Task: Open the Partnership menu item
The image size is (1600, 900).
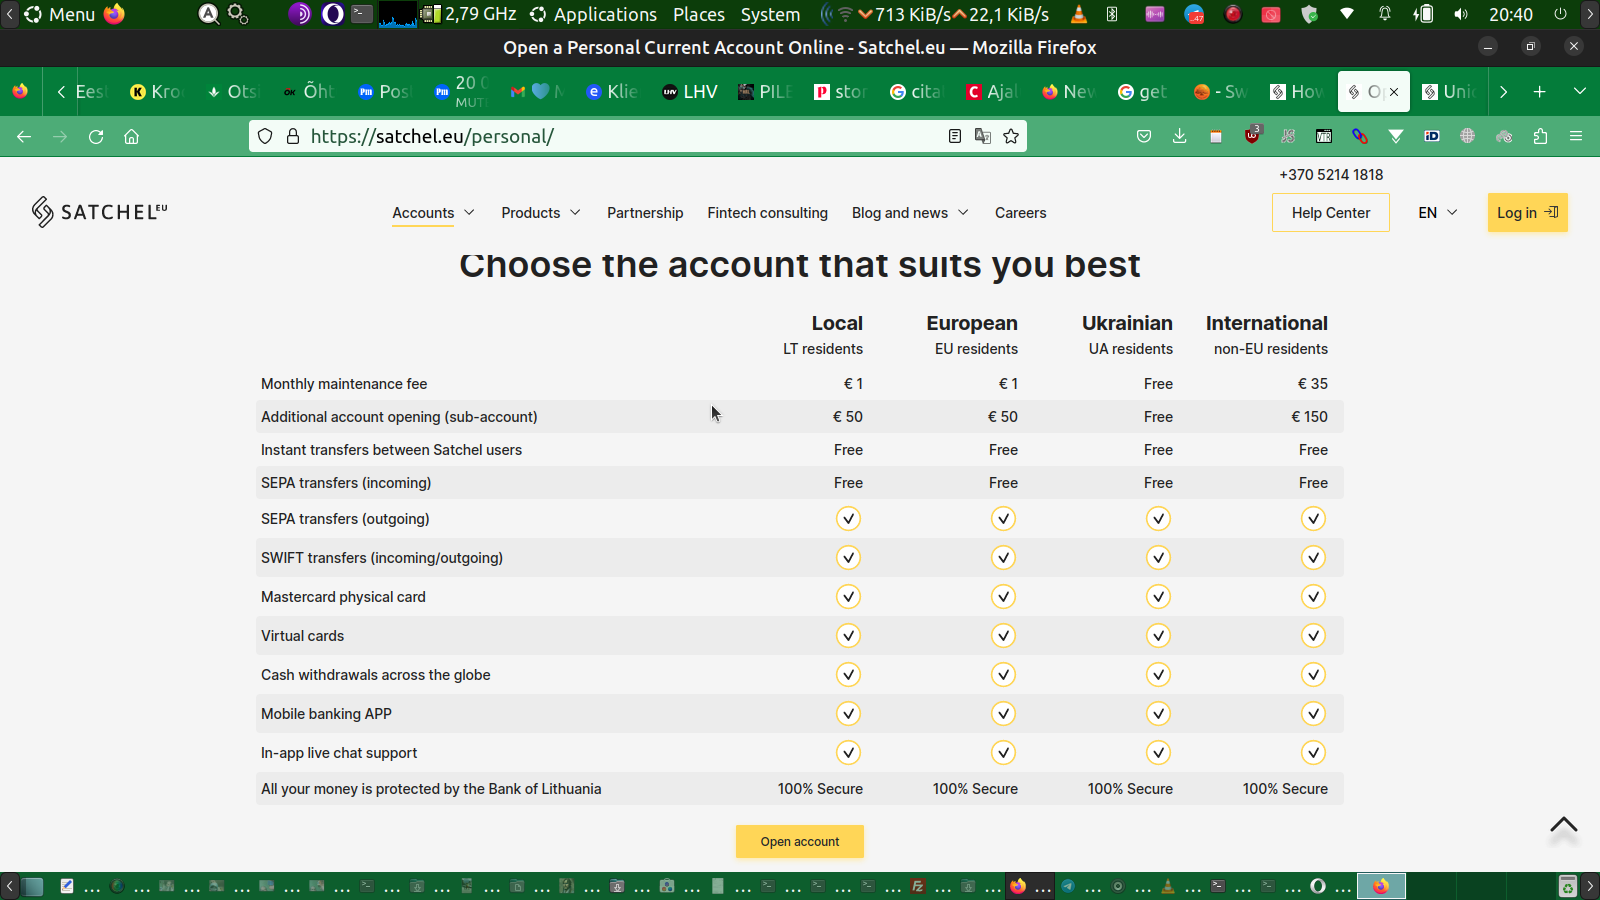Action: coord(645,213)
